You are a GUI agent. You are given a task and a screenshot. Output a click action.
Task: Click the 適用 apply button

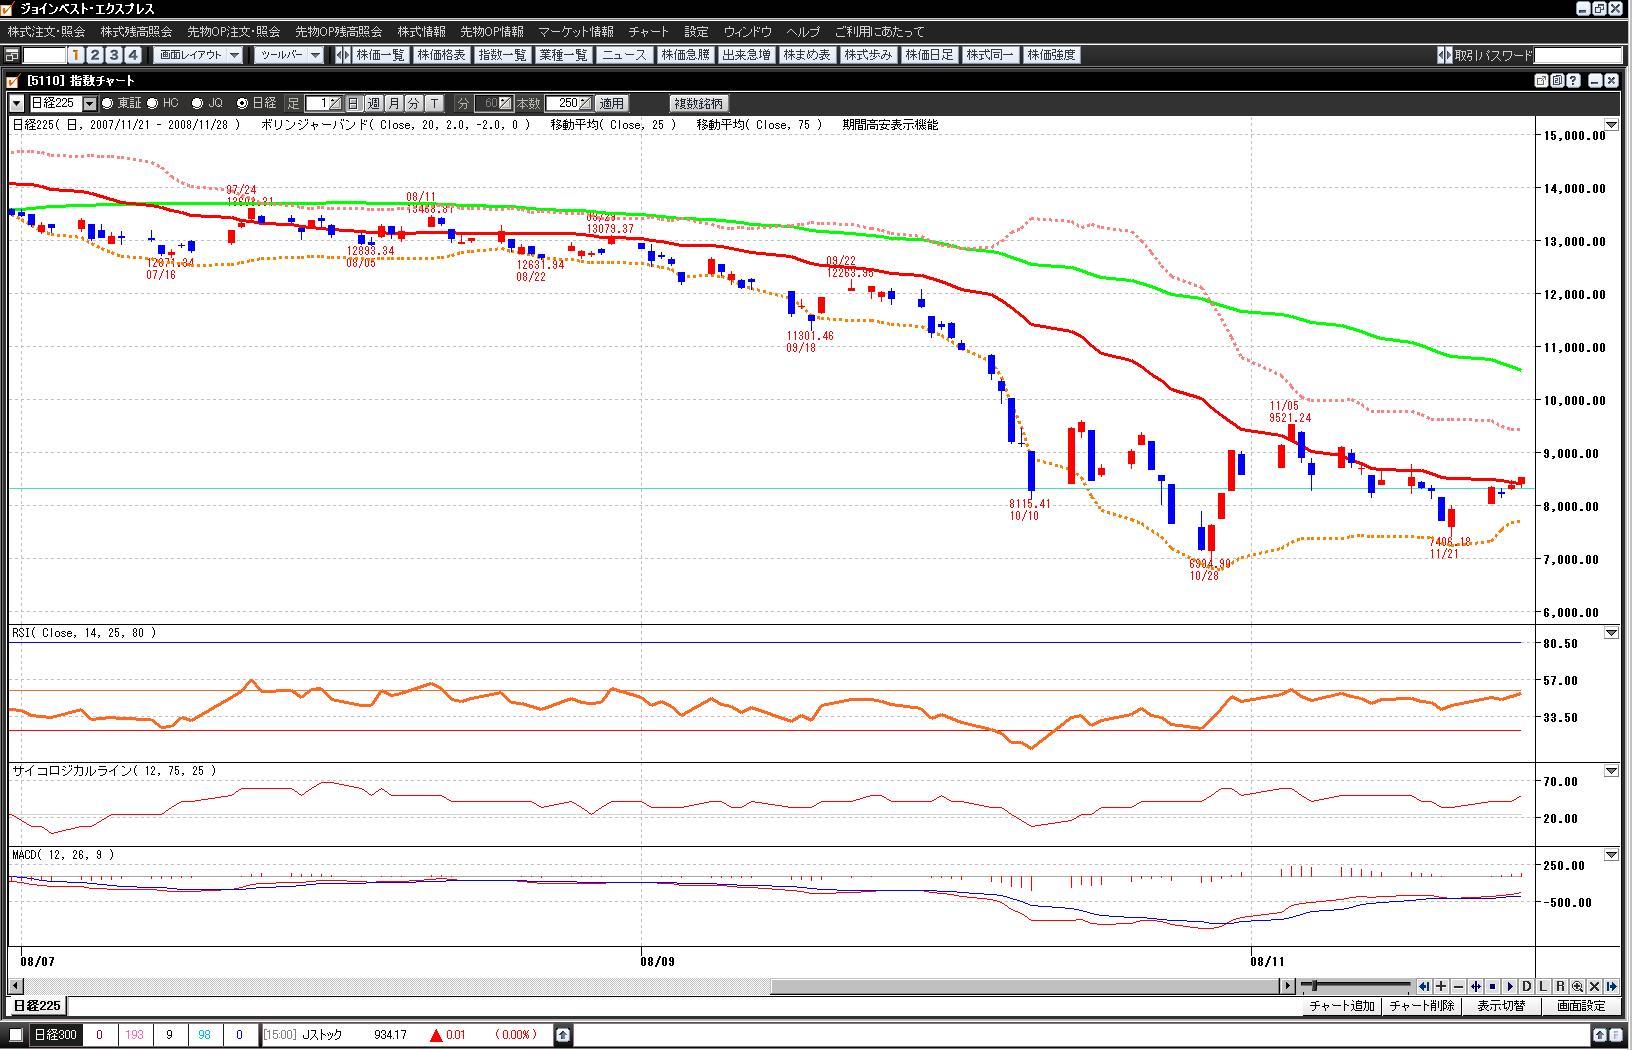(x=611, y=103)
